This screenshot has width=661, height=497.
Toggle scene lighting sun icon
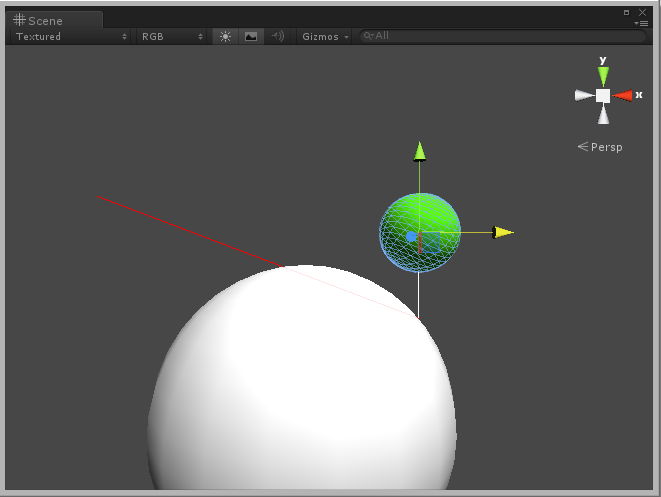click(226, 37)
